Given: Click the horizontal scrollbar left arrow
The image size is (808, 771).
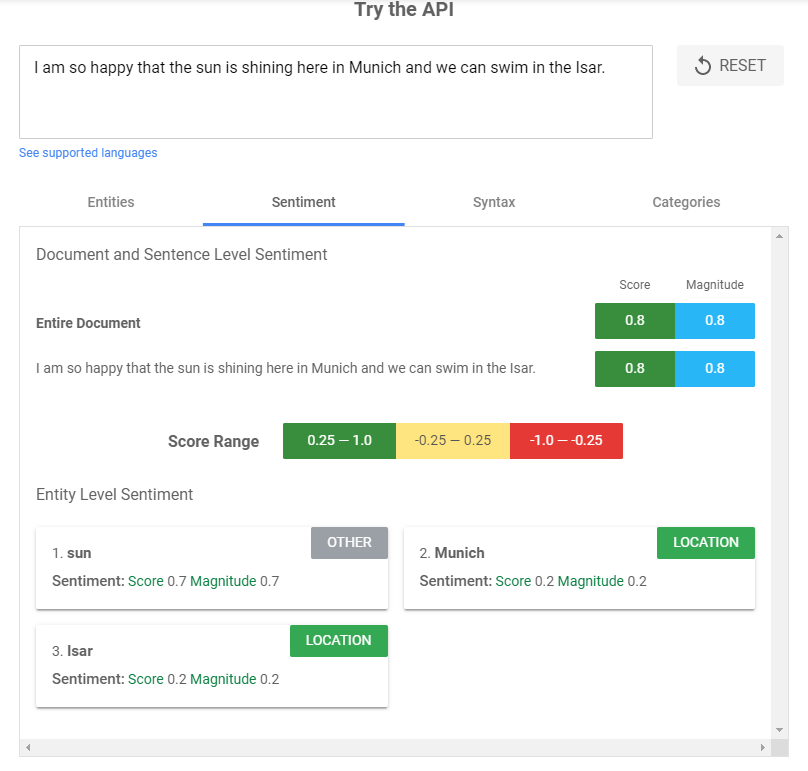Looking at the screenshot, I should coord(28,748).
